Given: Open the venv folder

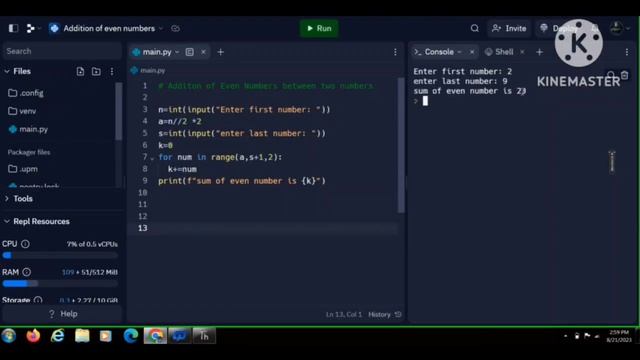Looking at the screenshot, I should click(x=22, y=111).
